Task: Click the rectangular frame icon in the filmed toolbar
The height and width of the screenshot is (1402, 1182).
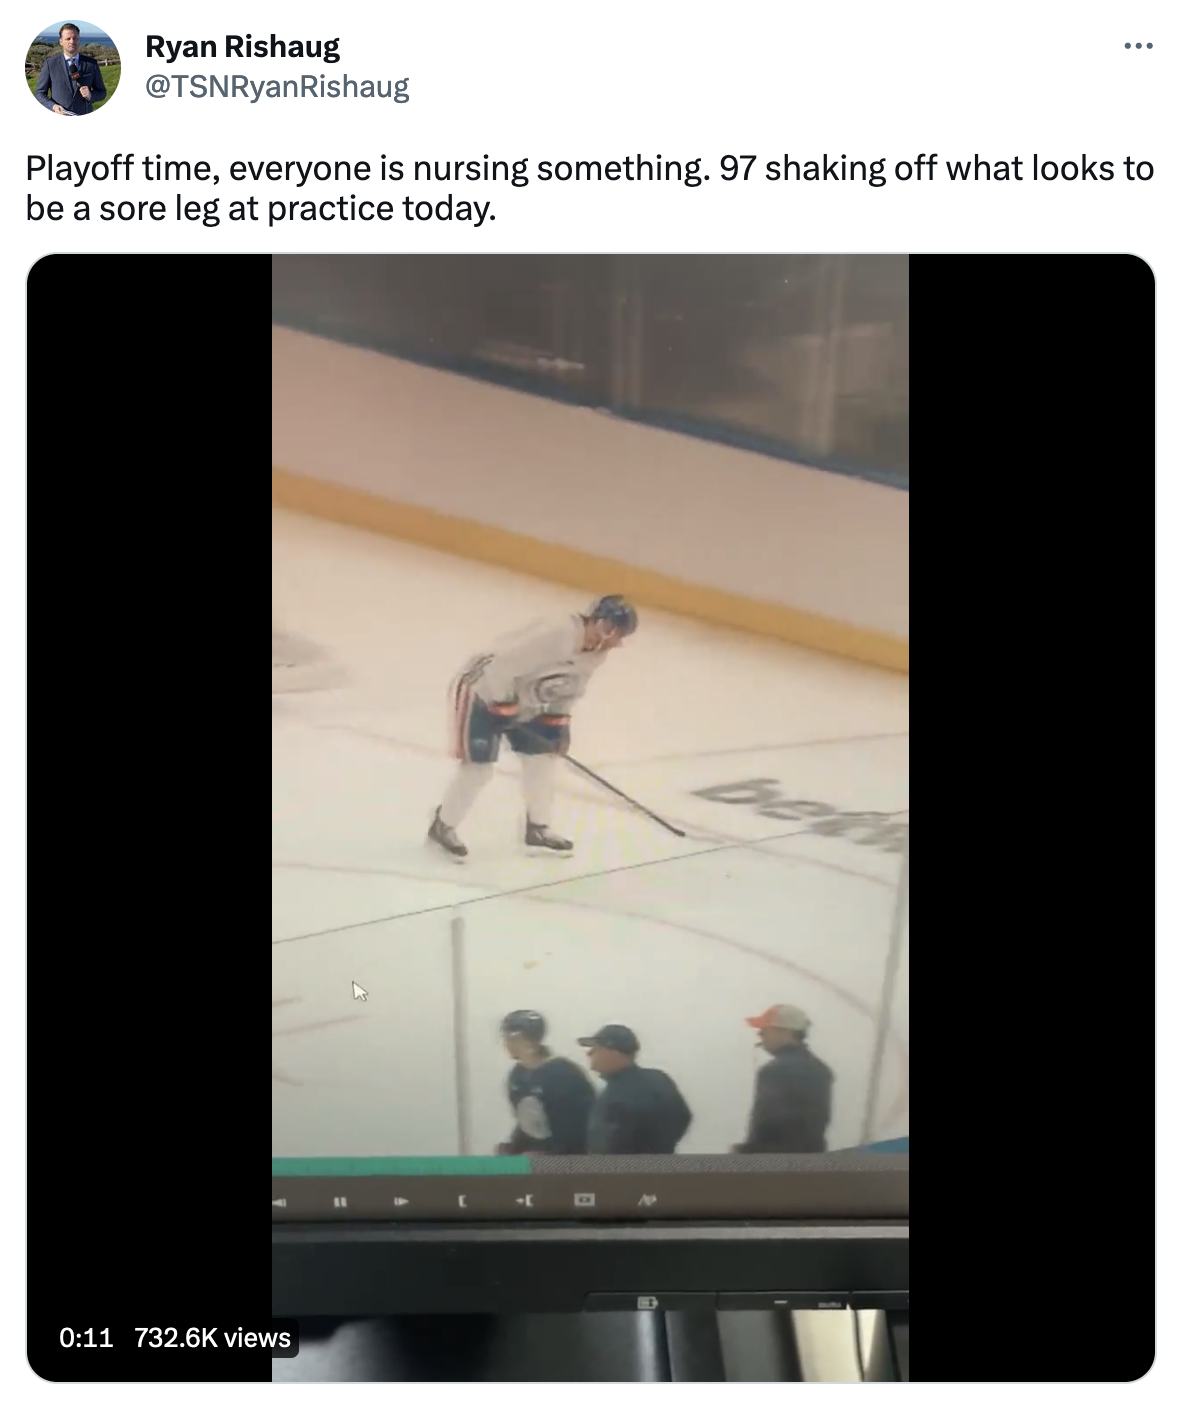Action: click(x=585, y=1199)
